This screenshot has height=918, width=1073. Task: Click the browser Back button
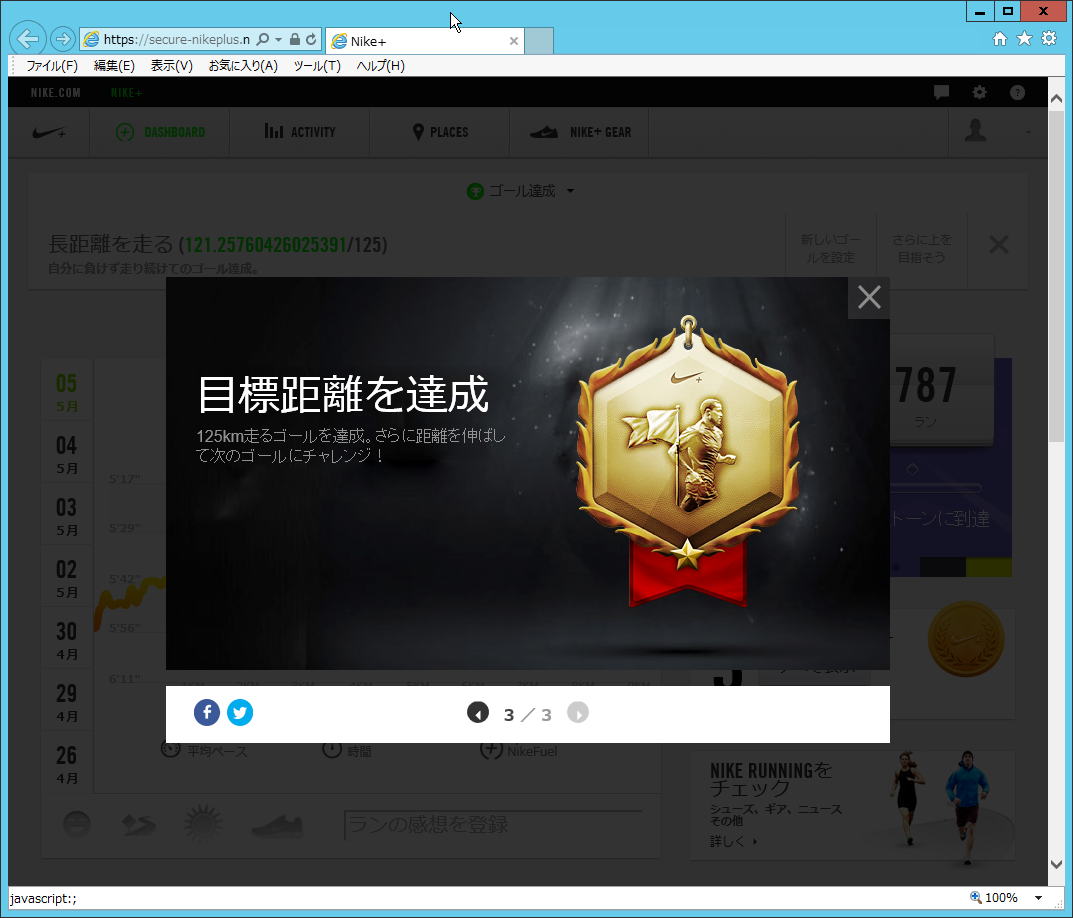pyautogui.click(x=28, y=39)
